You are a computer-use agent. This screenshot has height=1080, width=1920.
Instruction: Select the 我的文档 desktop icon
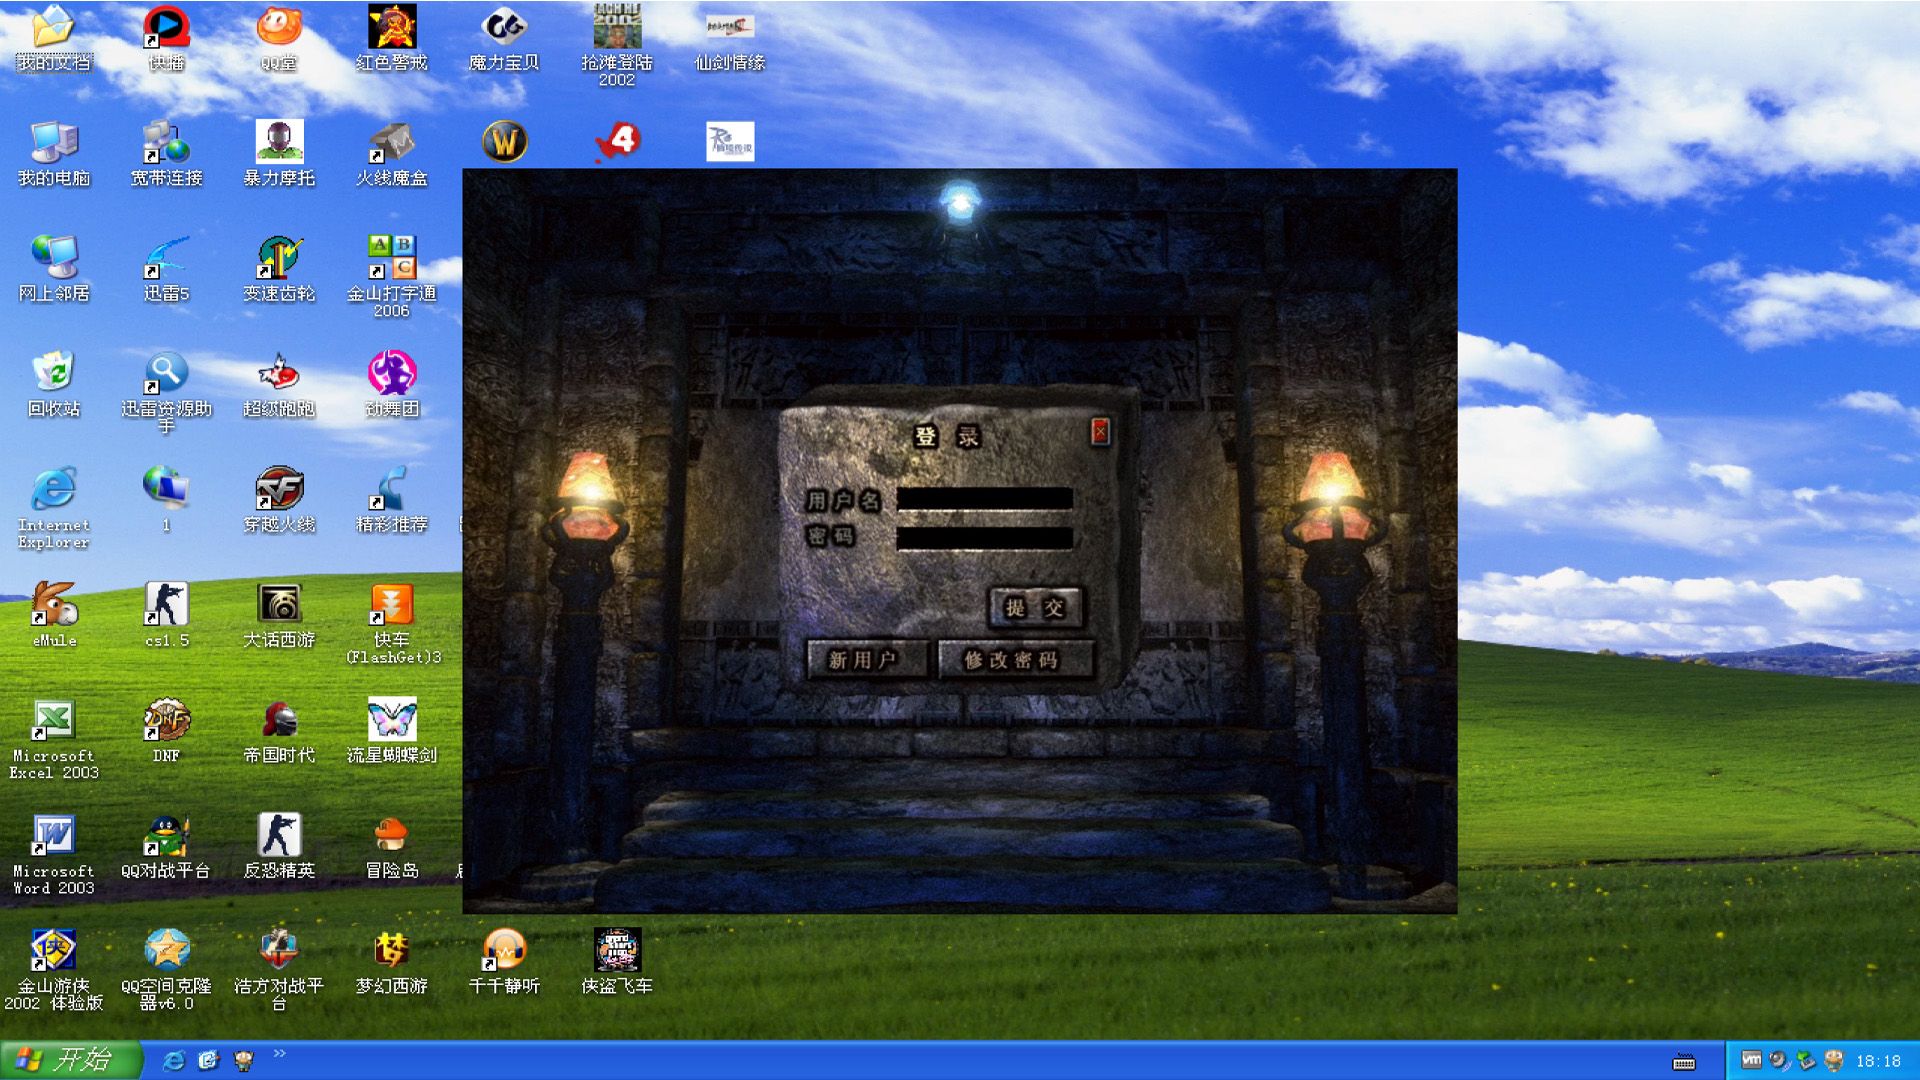(54, 40)
